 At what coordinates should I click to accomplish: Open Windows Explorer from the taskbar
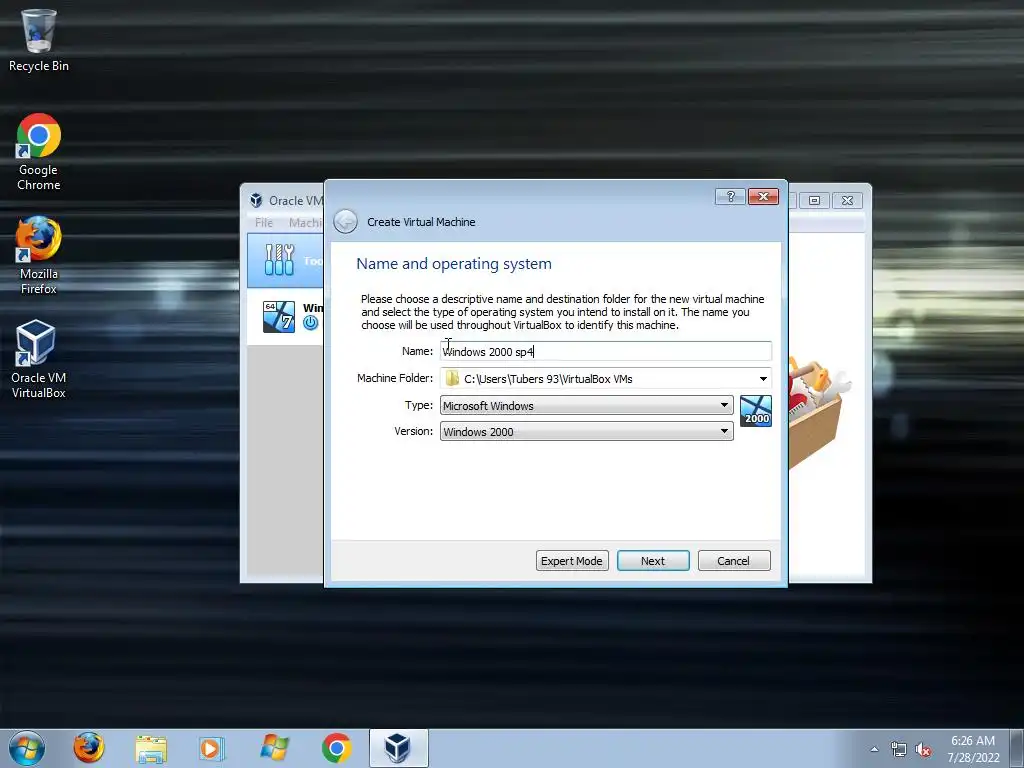coord(151,748)
